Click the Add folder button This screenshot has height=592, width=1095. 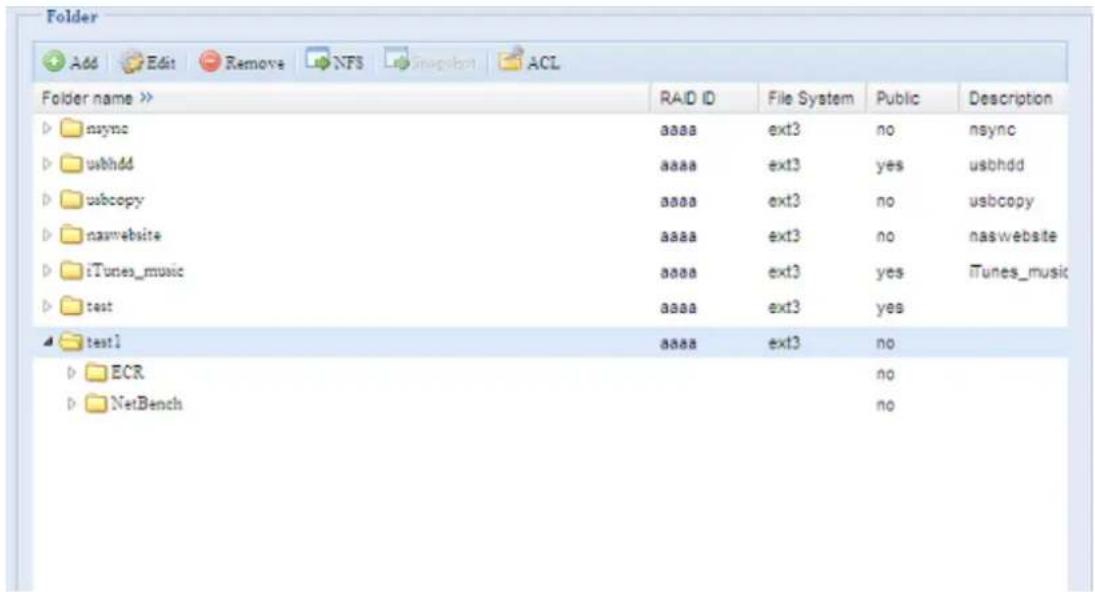[x=70, y=62]
